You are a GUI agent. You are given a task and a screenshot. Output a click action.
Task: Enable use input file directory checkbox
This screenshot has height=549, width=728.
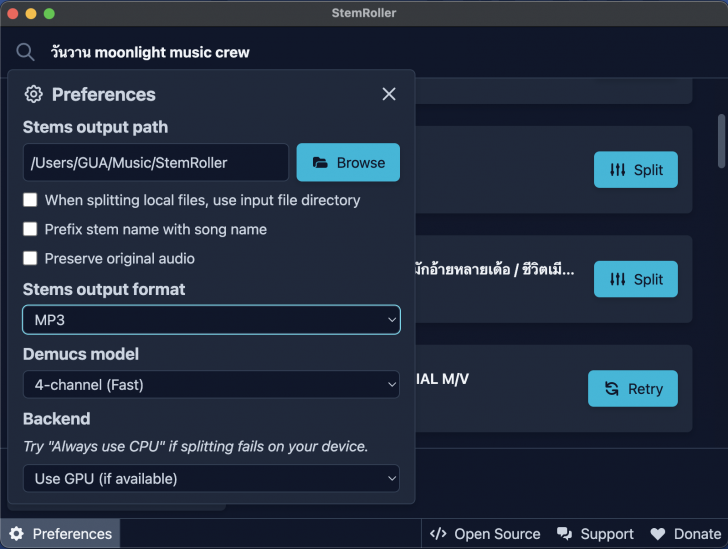[30, 200]
